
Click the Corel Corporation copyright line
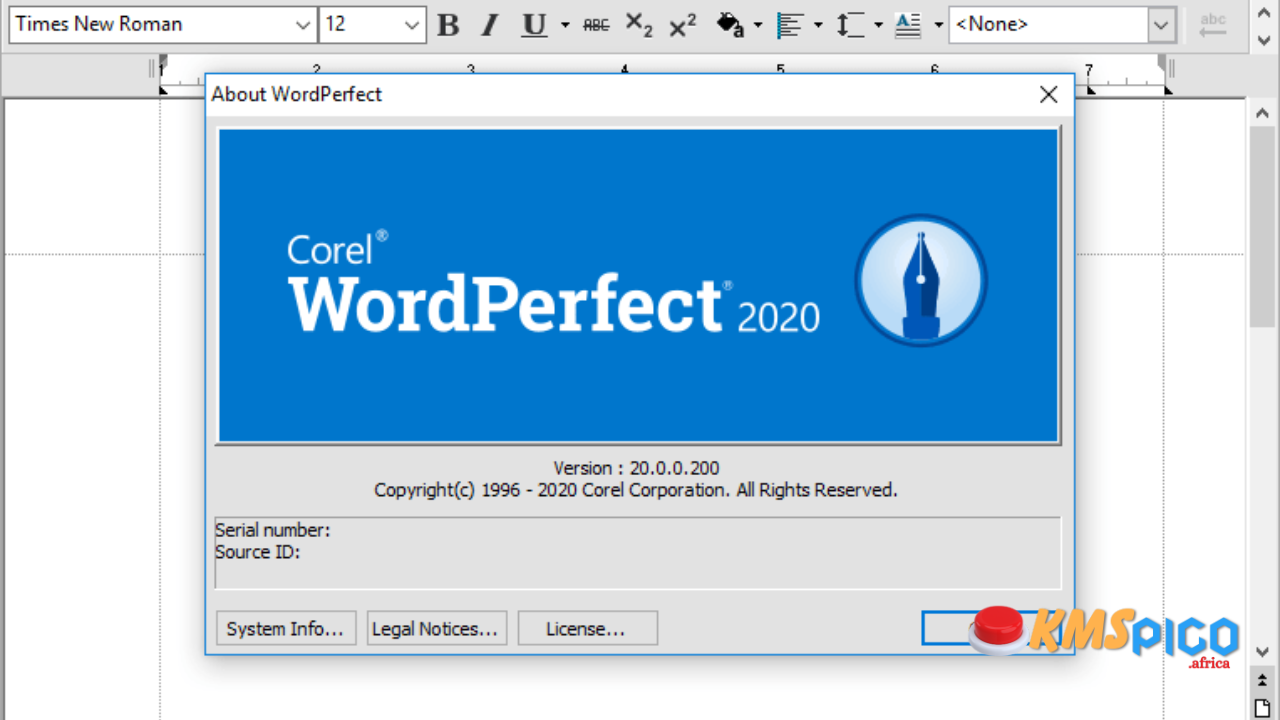click(x=636, y=490)
